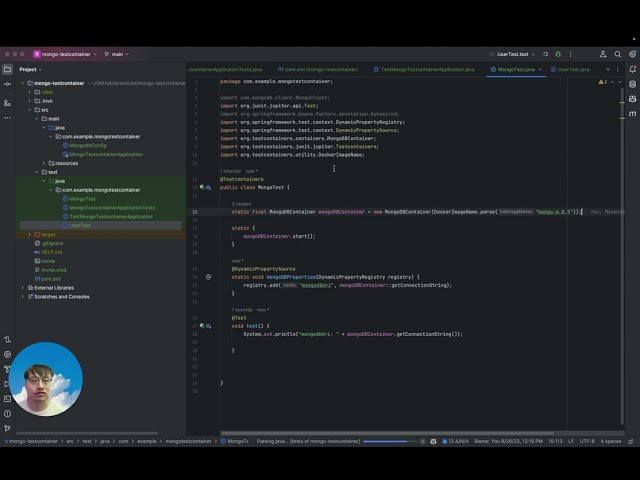Open the mongo-testcontainer project dropdown
The image size is (640, 480).
[x=65, y=54]
